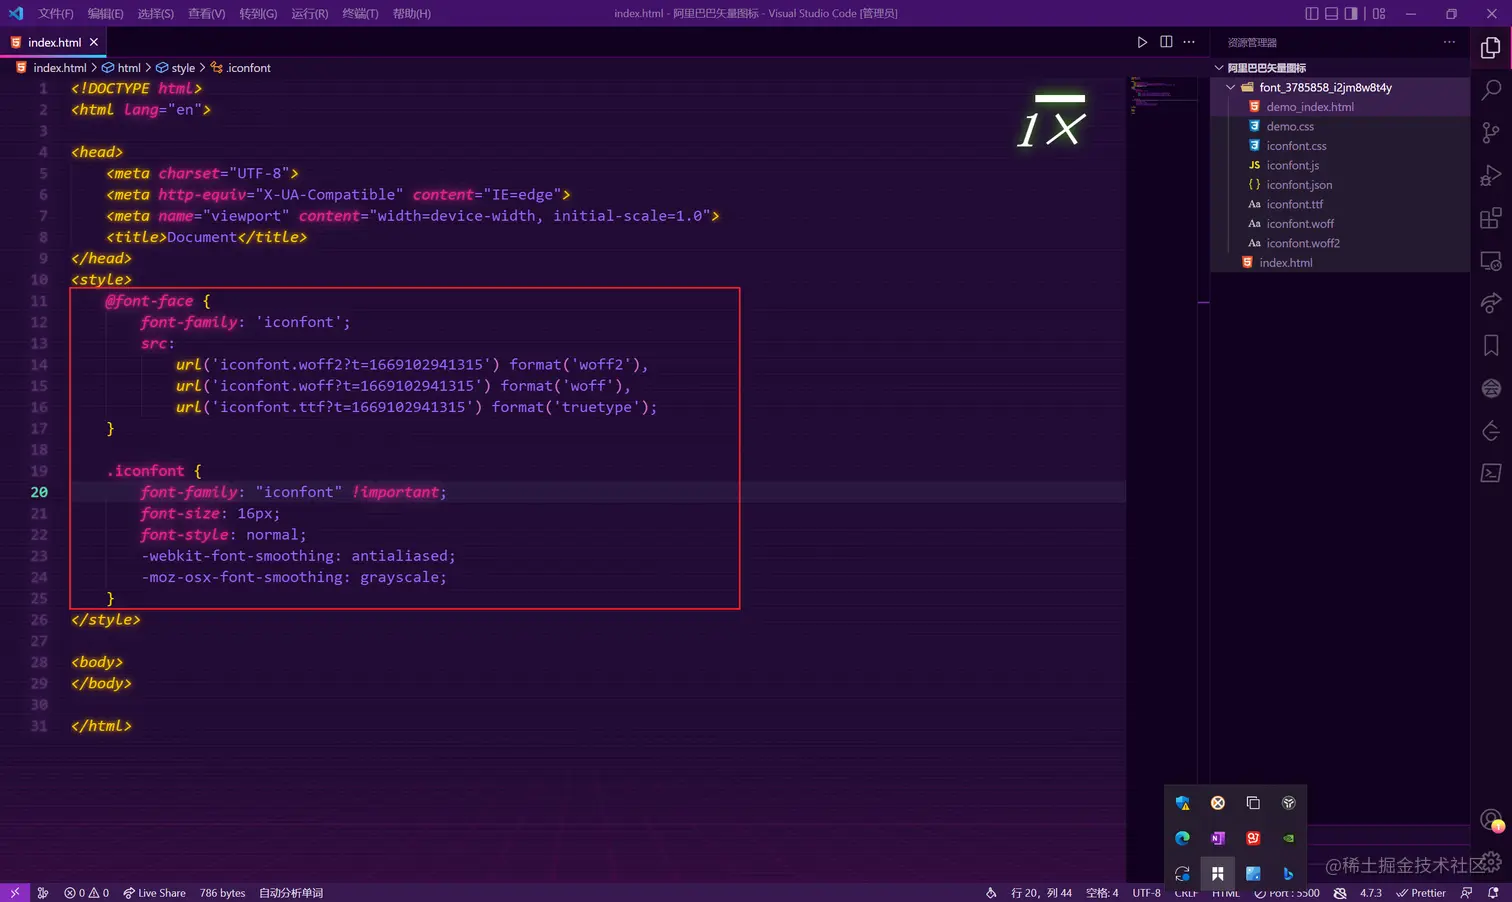Collapse the 阿里巴巴矢量图标 workspace folder
The width and height of the screenshot is (1512, 902).
[1340, 67]
